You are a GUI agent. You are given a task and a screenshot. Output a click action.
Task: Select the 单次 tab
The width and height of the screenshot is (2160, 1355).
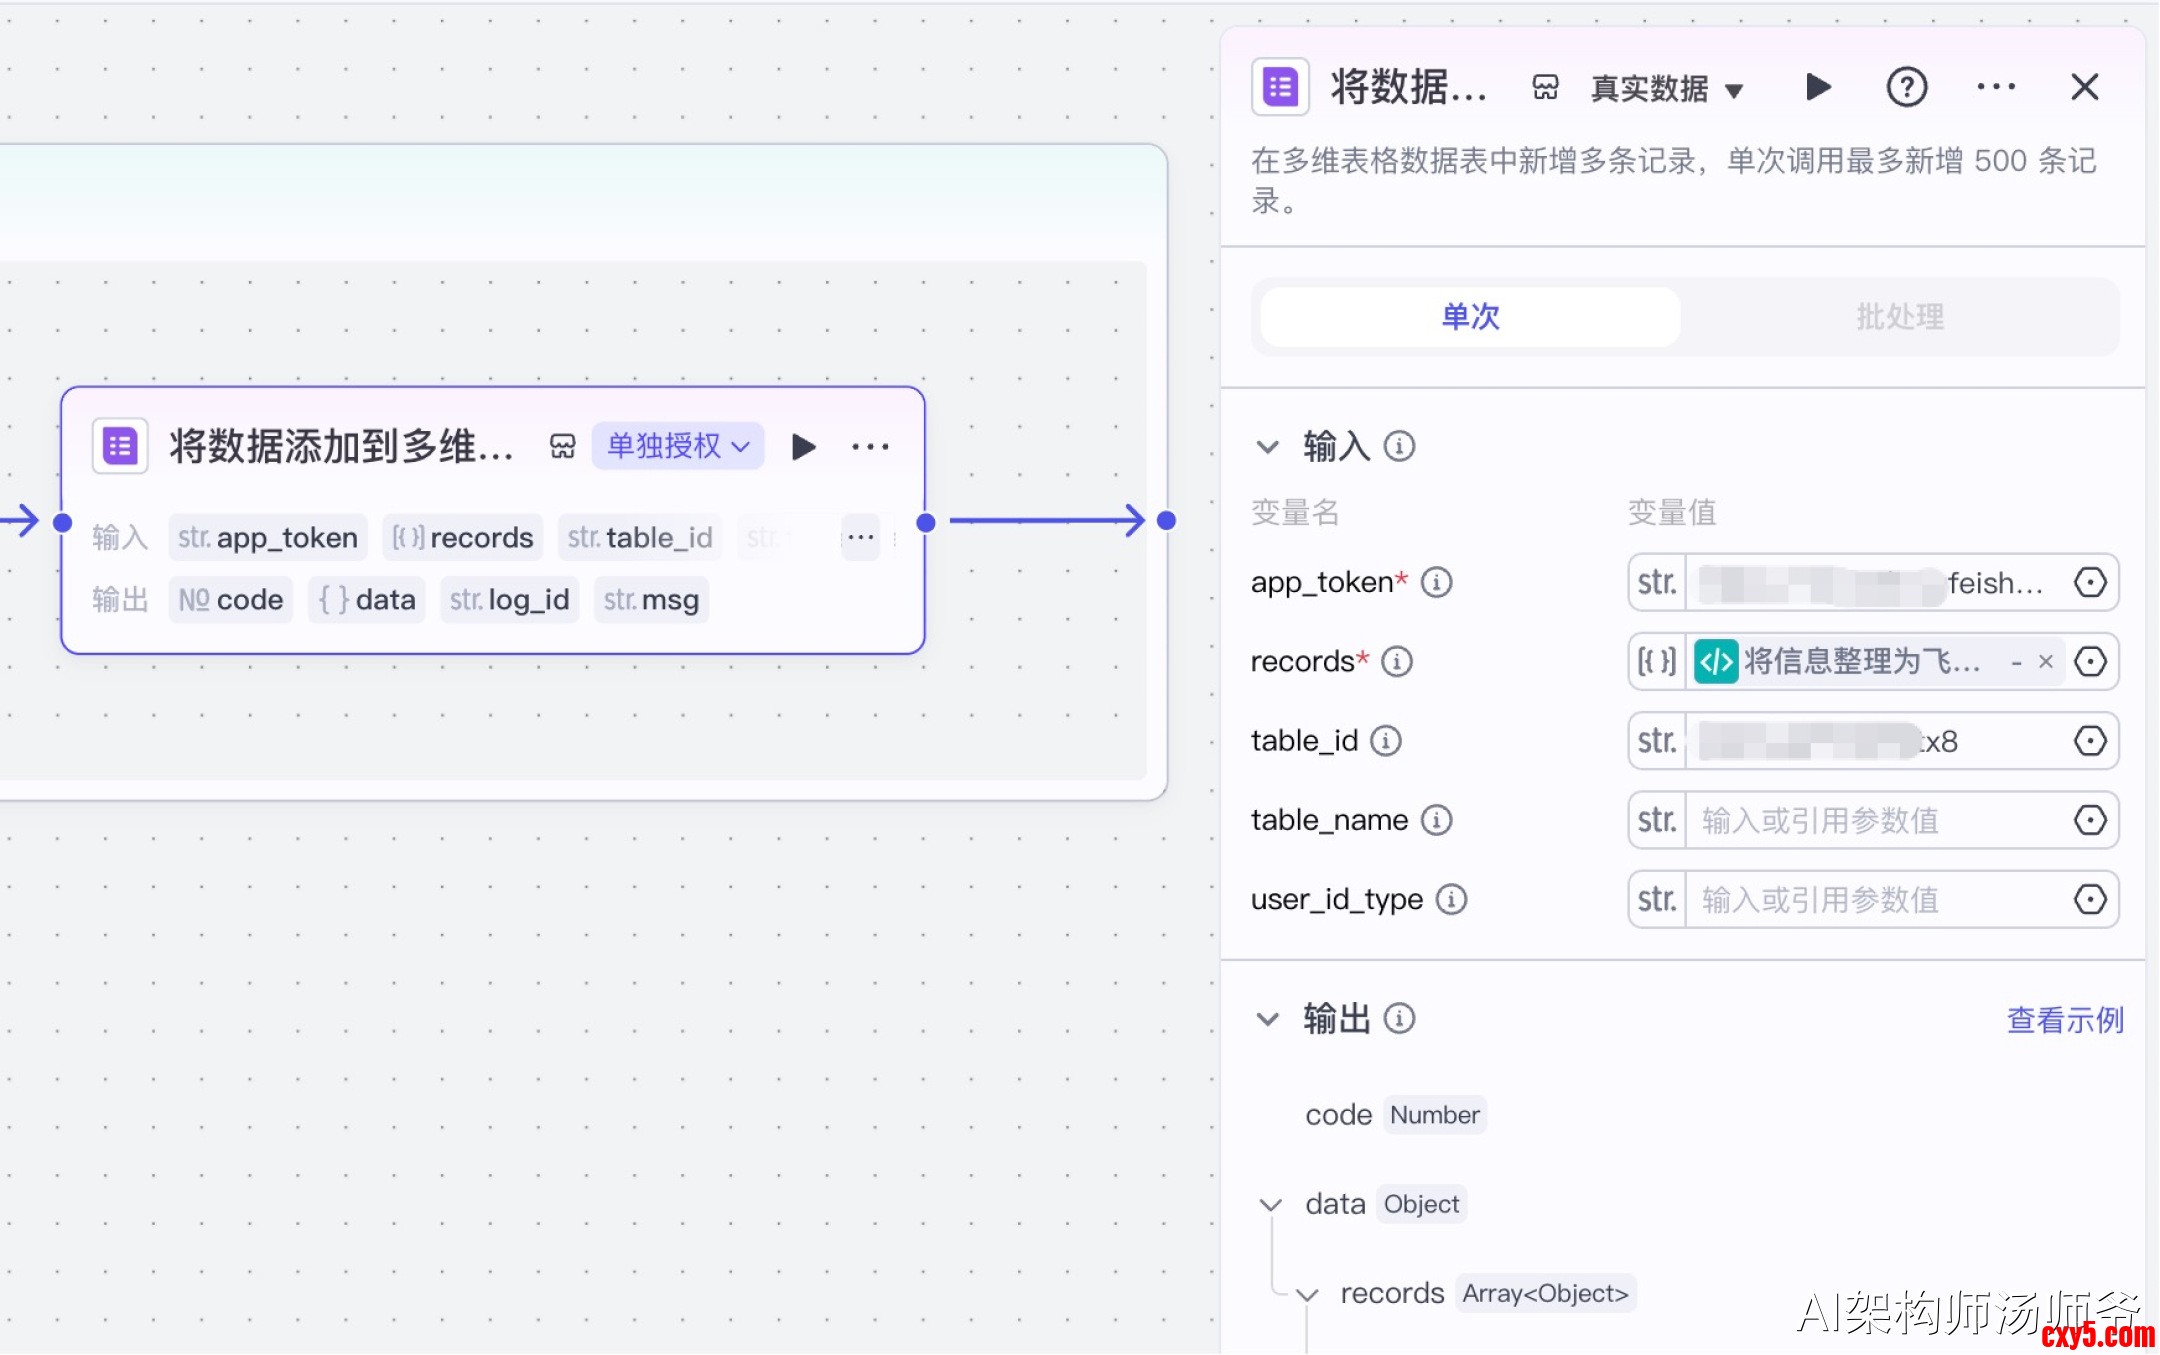(x=1470, y=317)
